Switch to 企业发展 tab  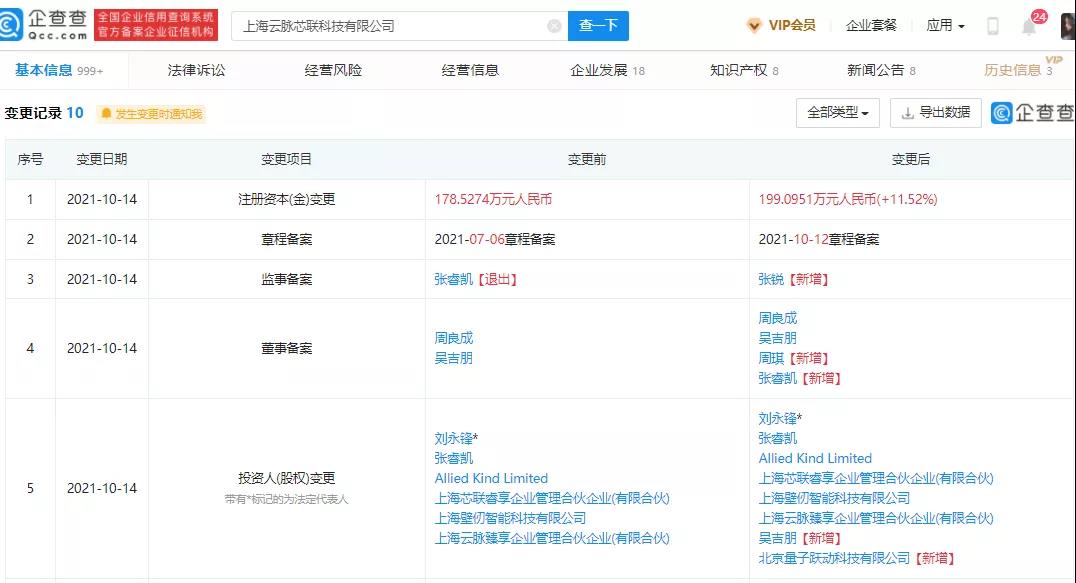tap(607, 70)
